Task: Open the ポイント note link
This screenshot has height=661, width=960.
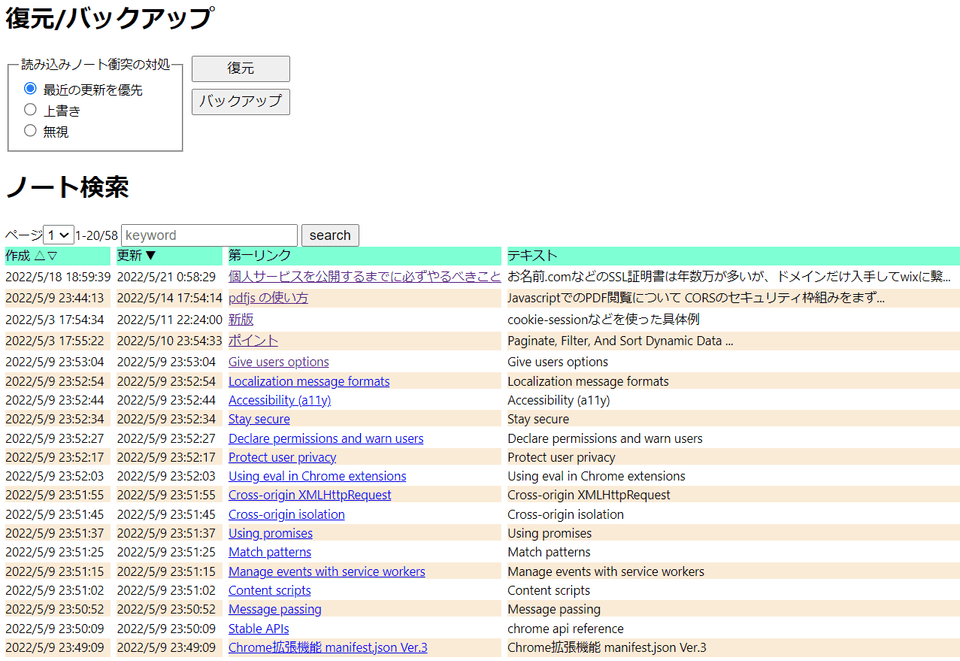Action: [x=253, y=341]
